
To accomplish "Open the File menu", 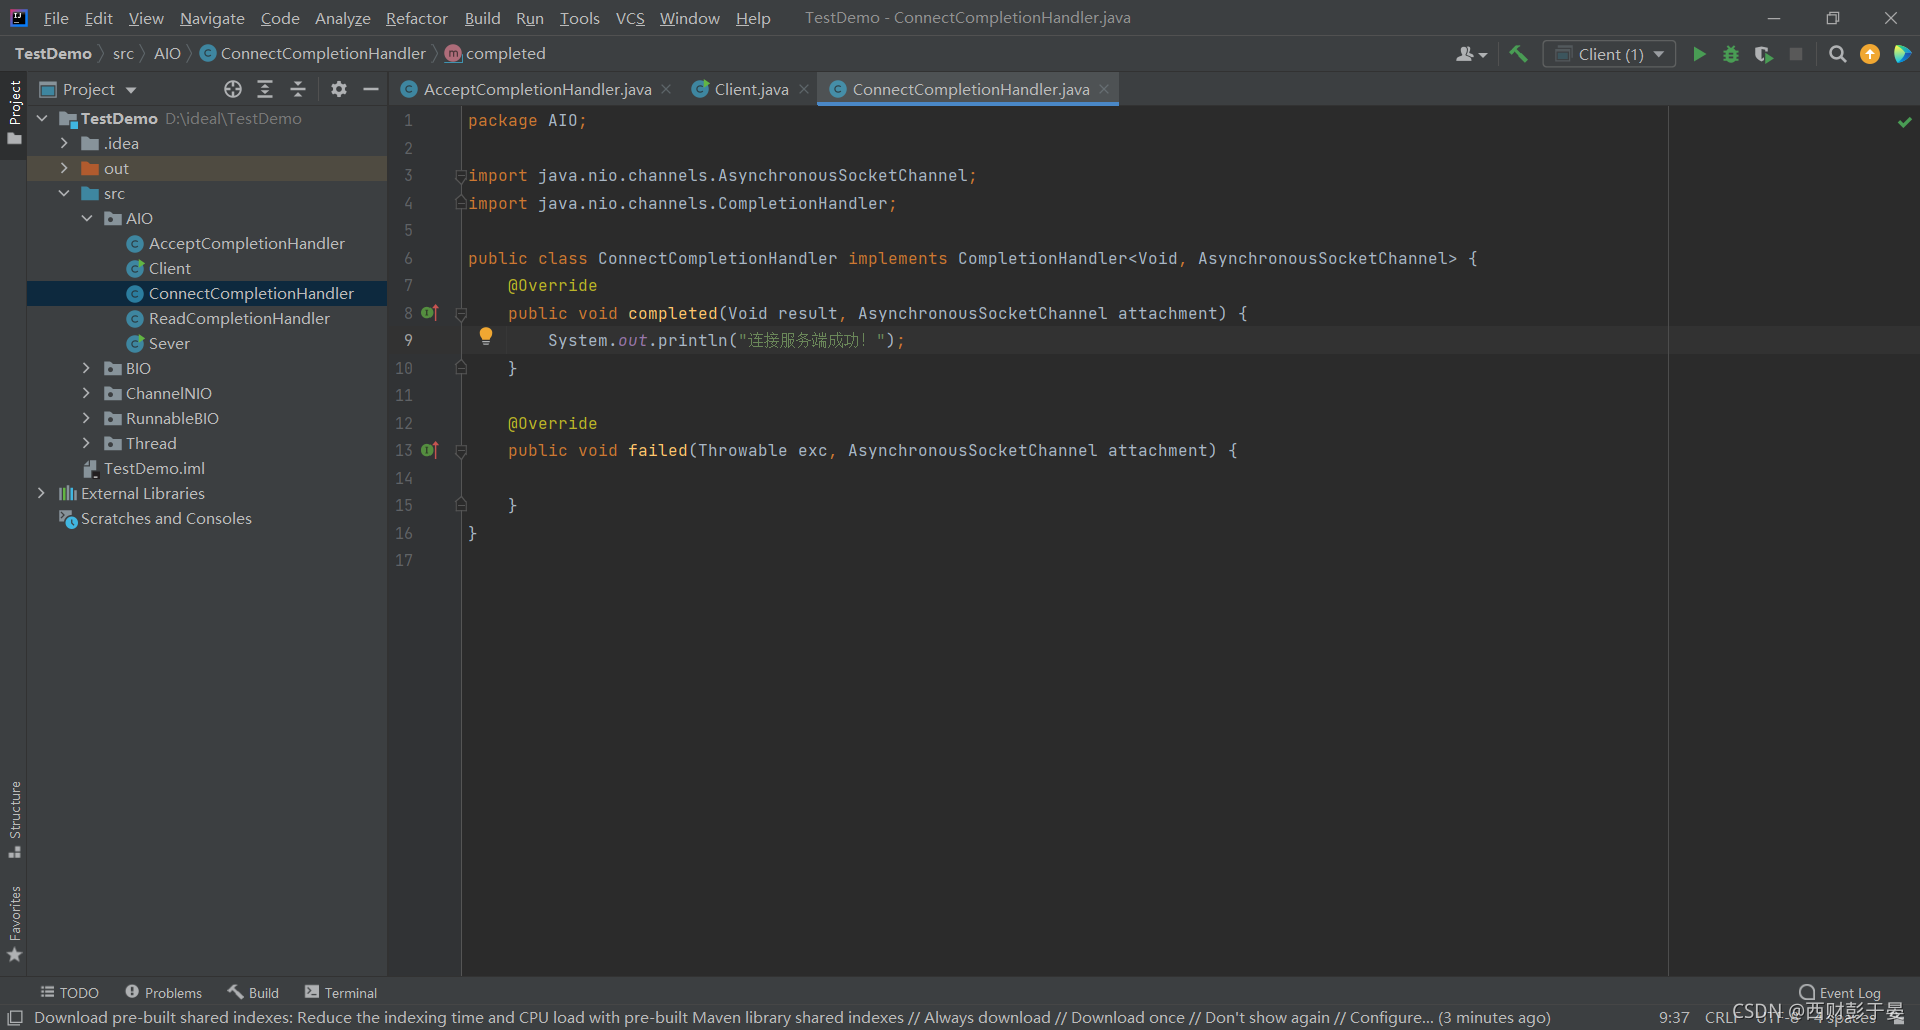I will [56, 18].
